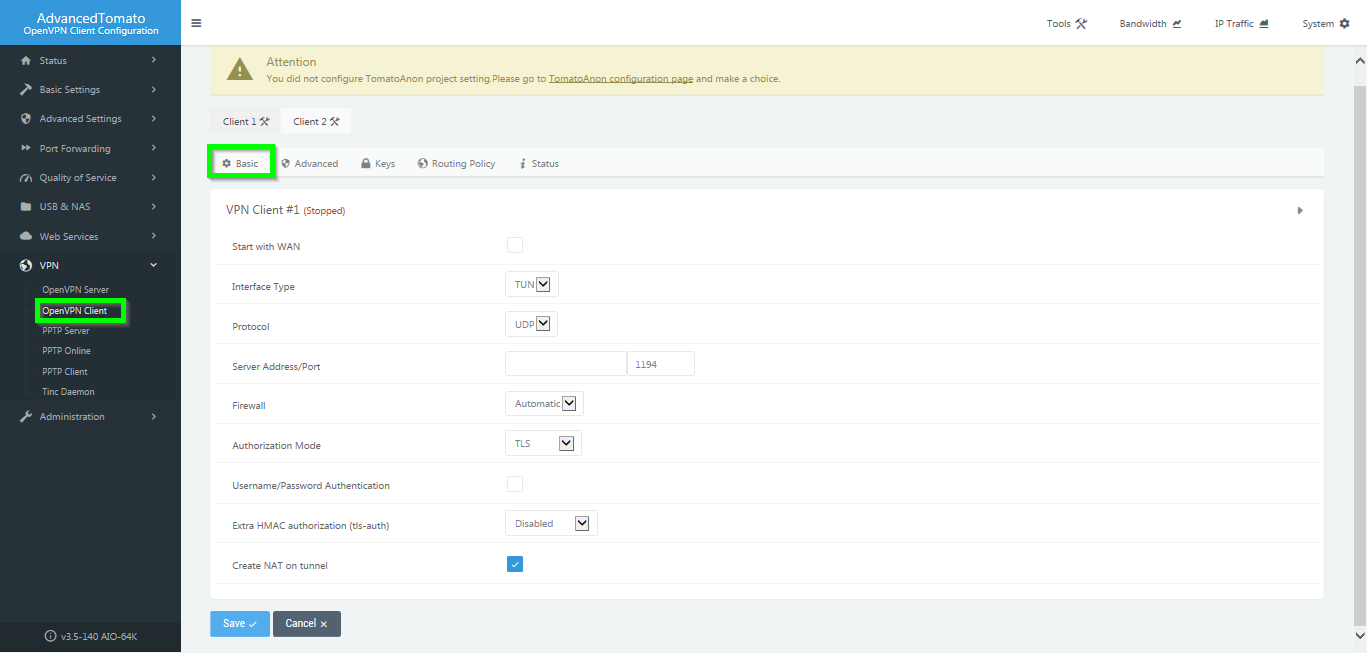Open PPTP Online in sidebar
1367x653 pixels.
coord(66,351)
